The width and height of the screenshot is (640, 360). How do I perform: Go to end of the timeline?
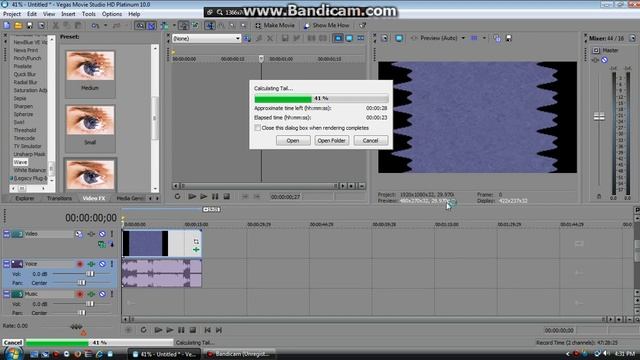pos(219,330)
